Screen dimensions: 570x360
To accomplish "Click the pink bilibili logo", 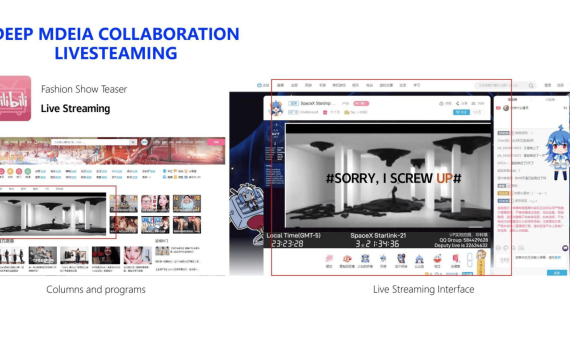I will [15, 98].
